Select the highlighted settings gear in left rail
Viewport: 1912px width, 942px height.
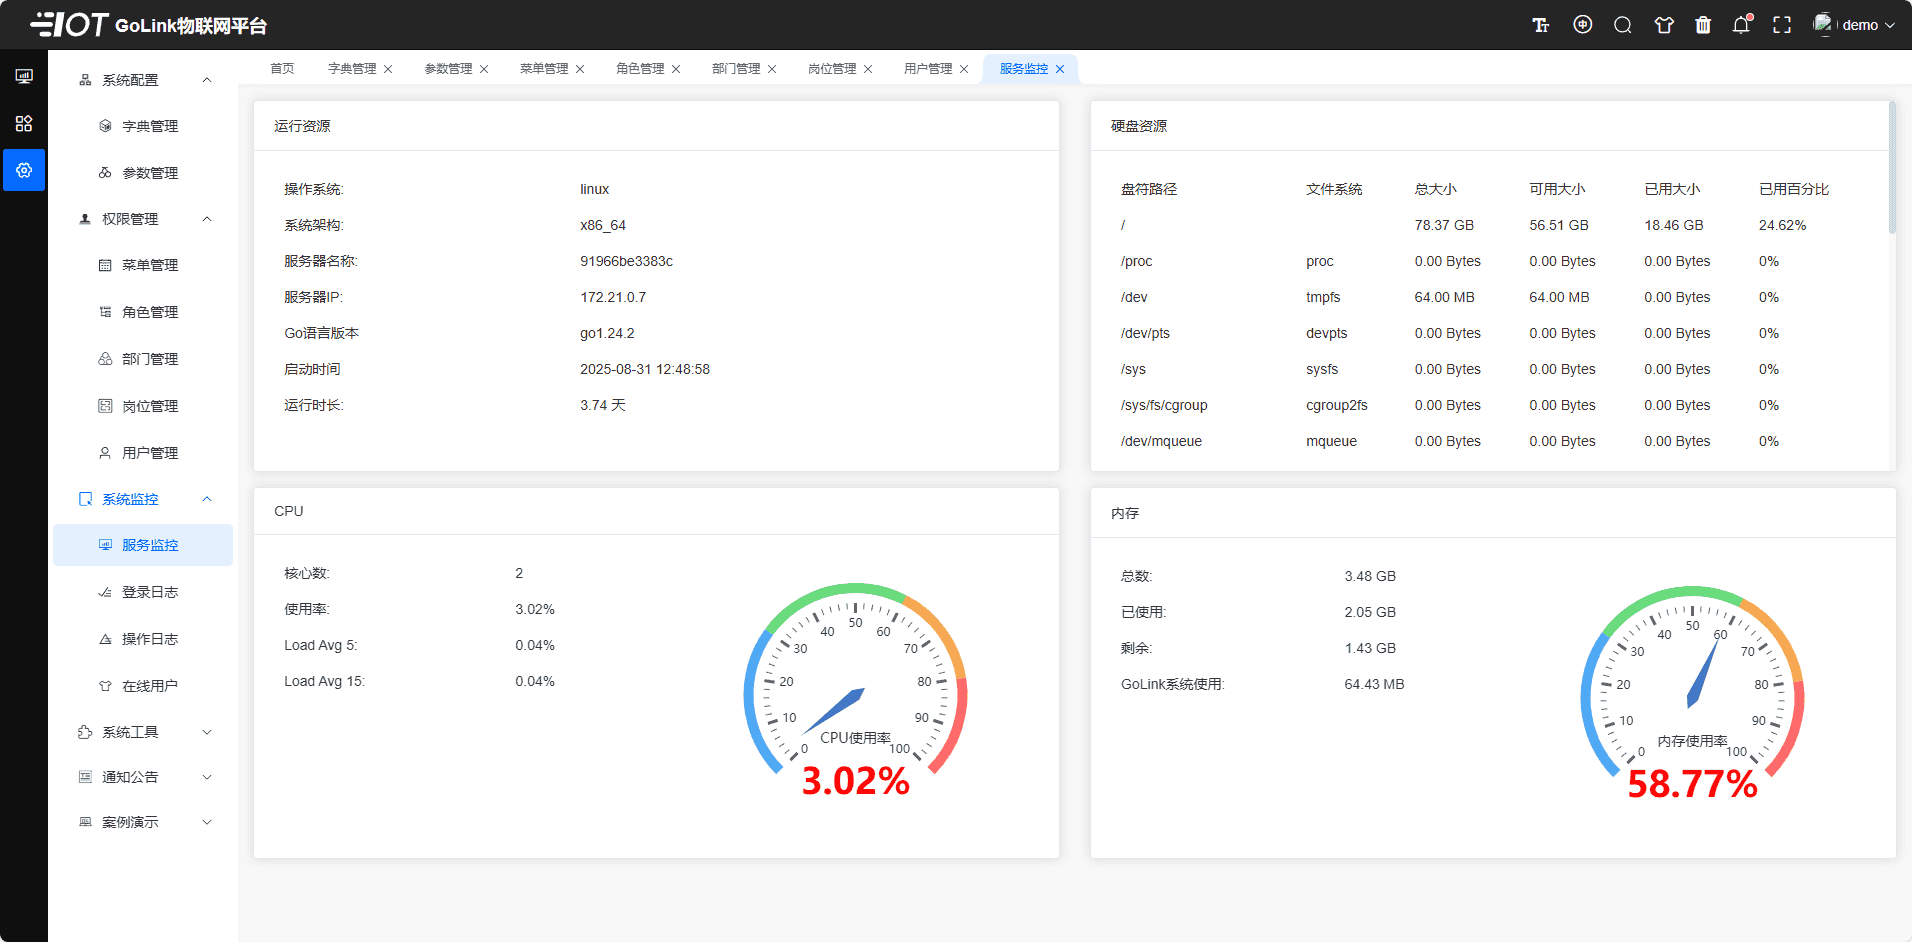click(24, 170)
